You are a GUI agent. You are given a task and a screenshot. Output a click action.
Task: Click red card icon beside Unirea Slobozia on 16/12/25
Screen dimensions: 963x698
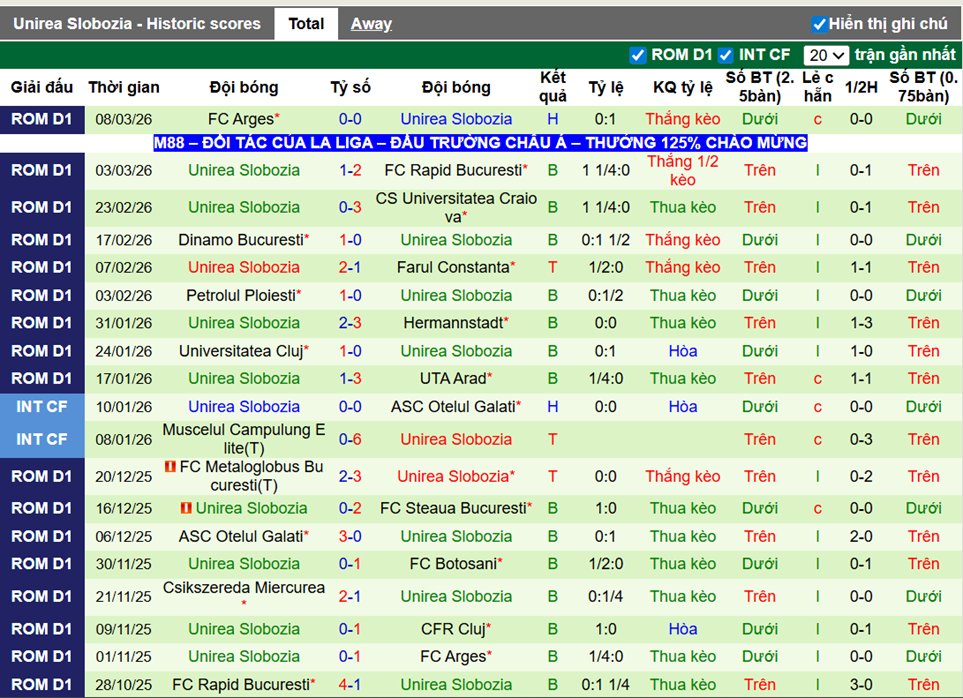click(x=186, y=508)
